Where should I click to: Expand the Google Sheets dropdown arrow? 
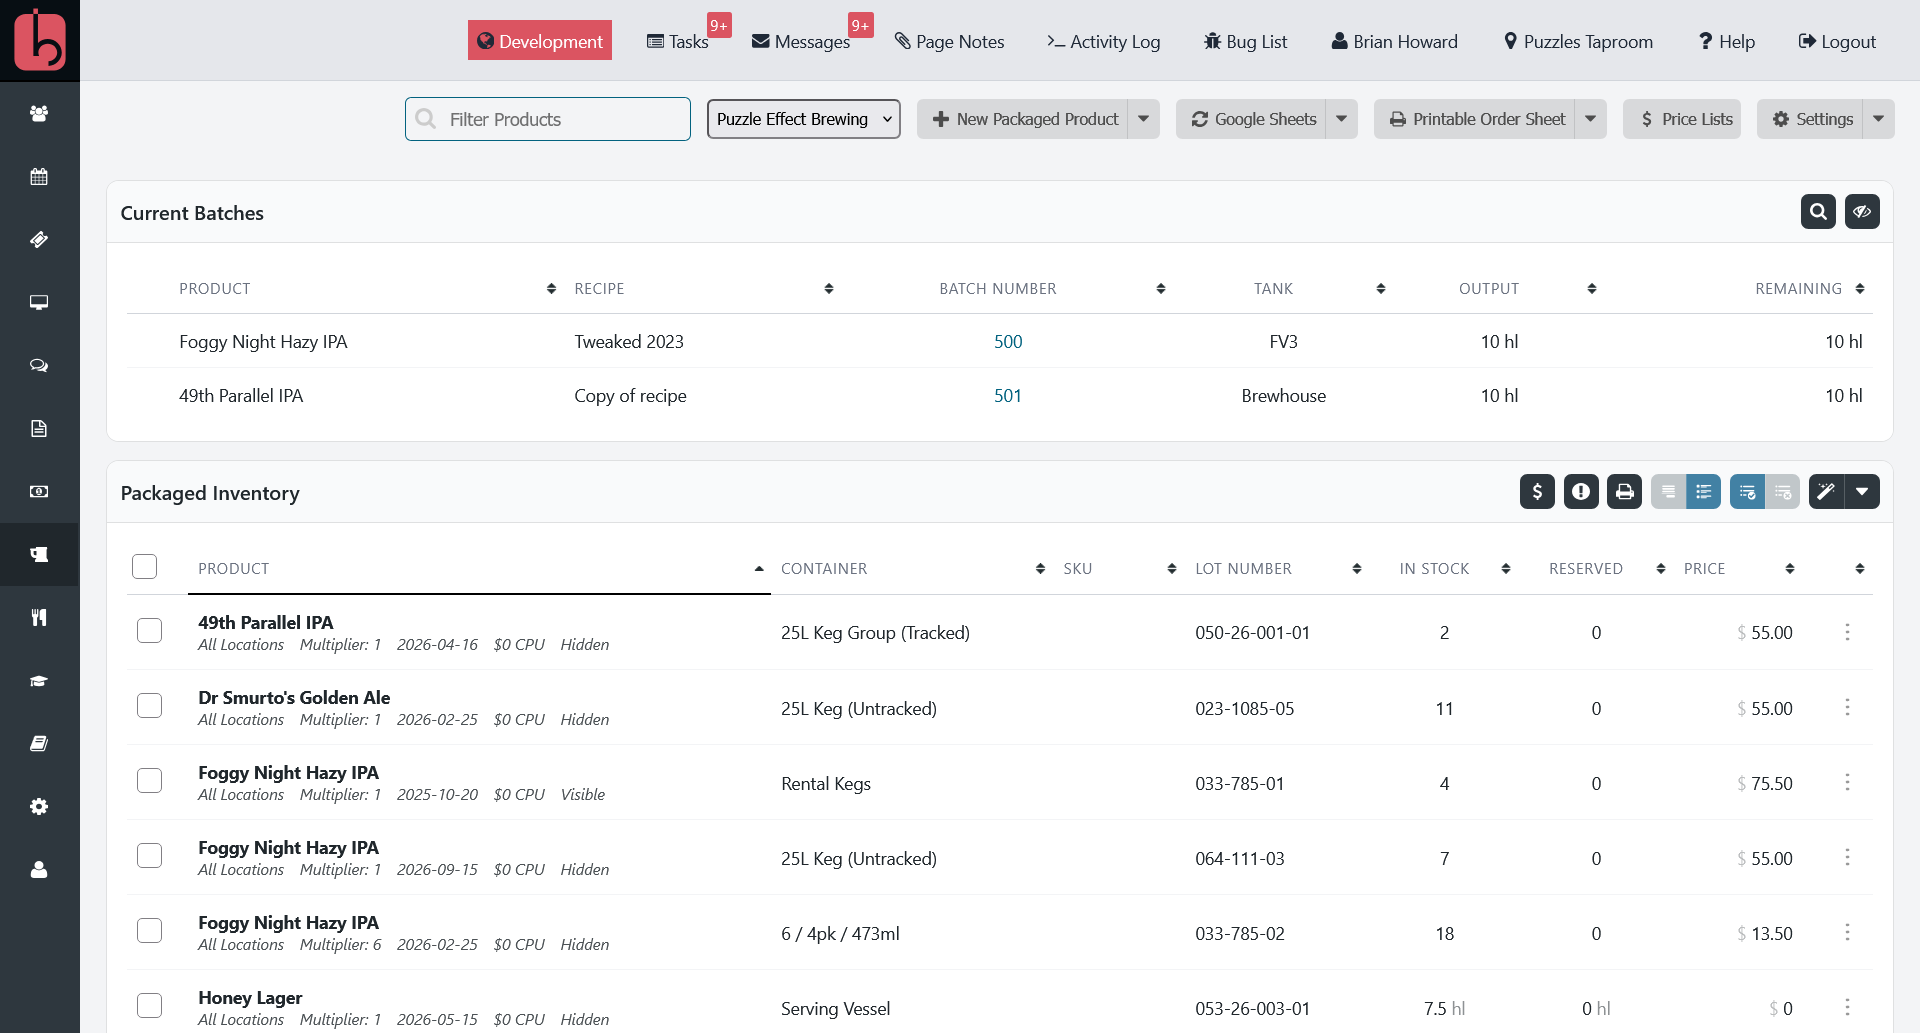(x=1341, y=119)
